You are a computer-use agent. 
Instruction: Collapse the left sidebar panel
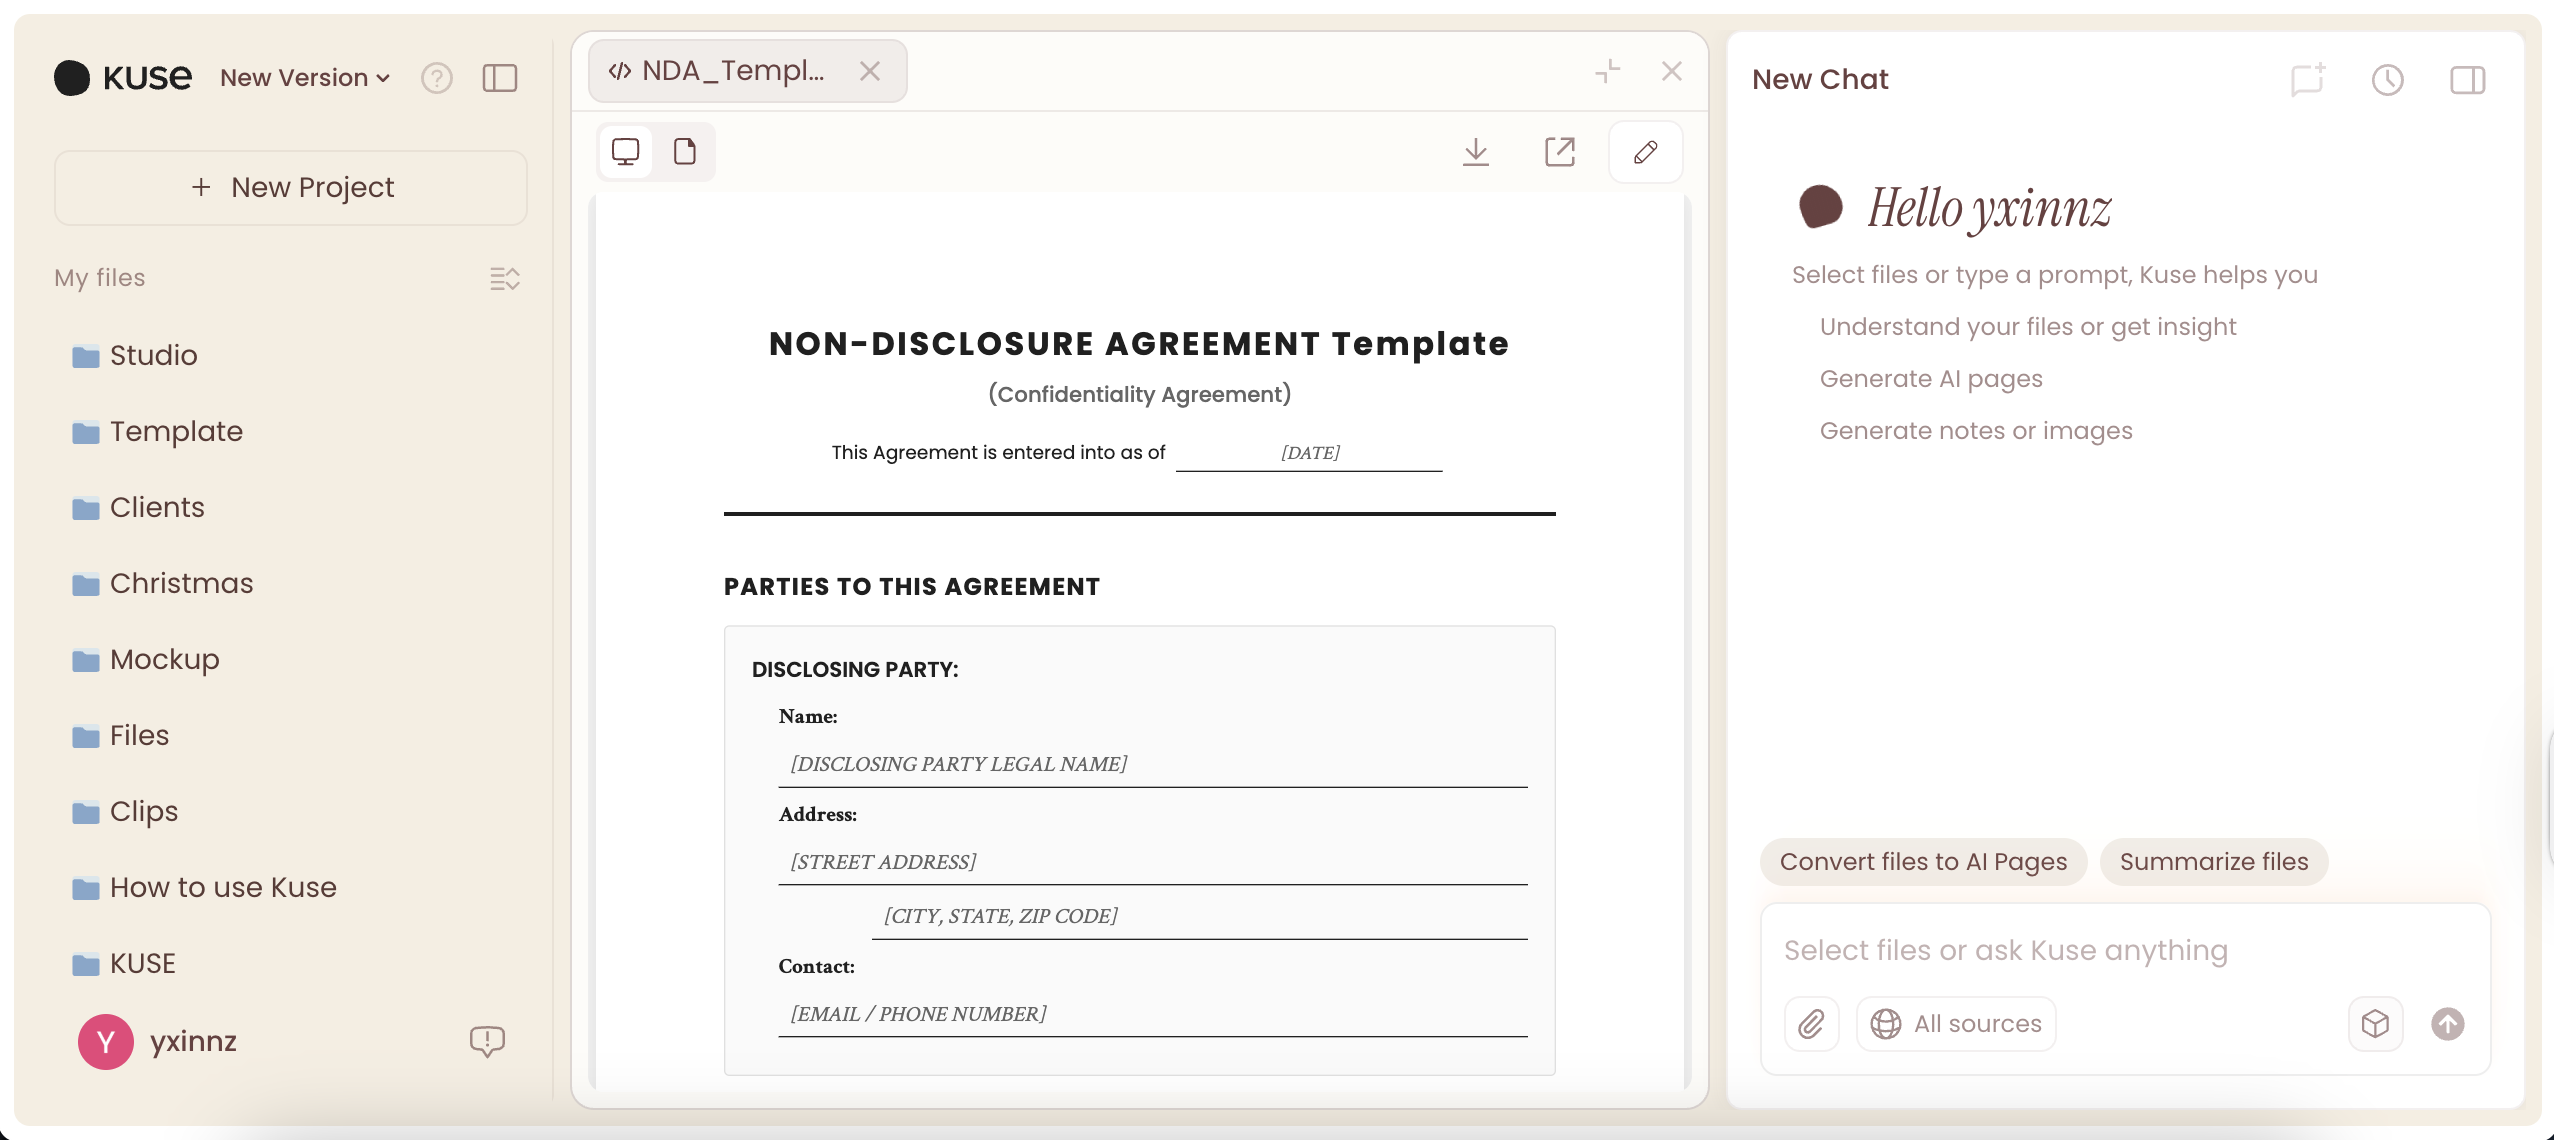tap(500, 77)
